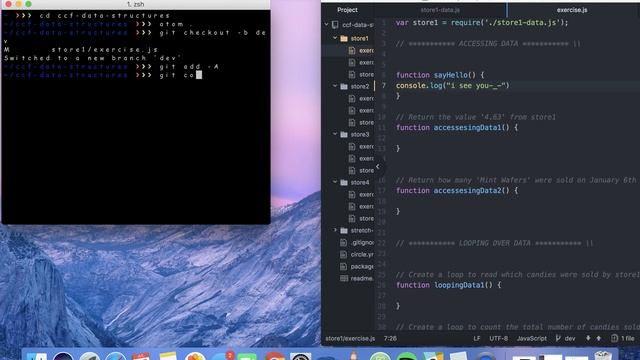Change the LF line ending selector
This screenshot has height=360, width=640.
[x=477, y=338]
